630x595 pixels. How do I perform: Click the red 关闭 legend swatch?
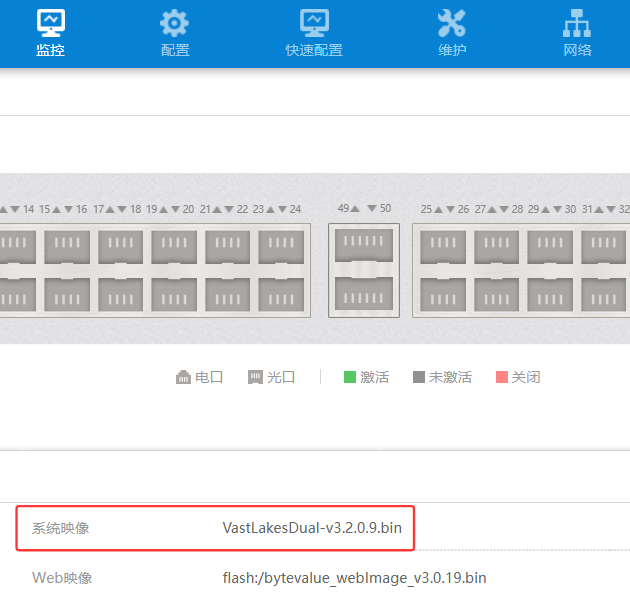tap(502, 377)
